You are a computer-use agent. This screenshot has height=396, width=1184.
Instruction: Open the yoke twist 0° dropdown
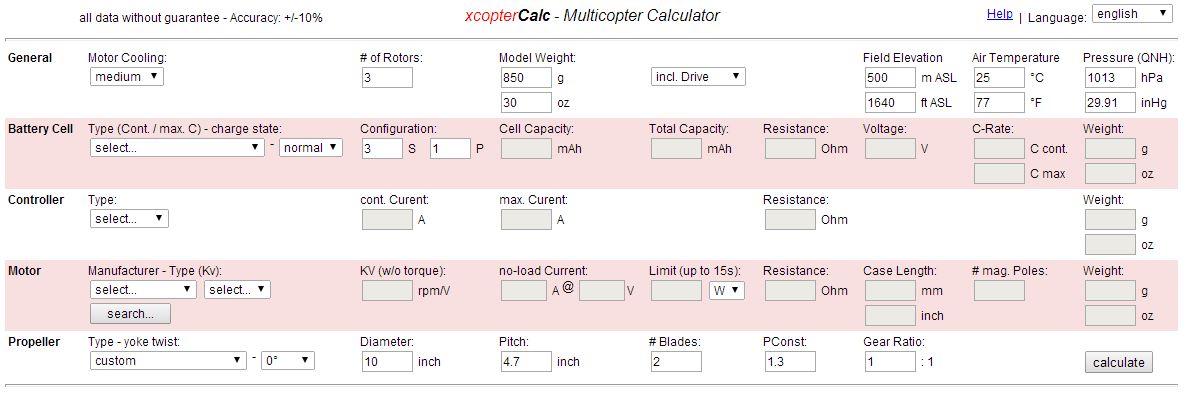pos(288,360)
